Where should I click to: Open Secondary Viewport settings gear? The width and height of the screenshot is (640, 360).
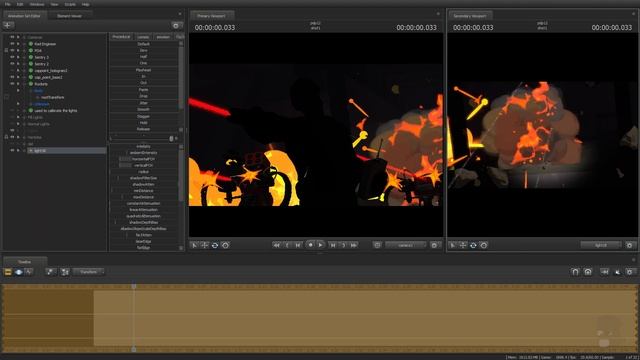pyautogui.click(x=630, y=245)
